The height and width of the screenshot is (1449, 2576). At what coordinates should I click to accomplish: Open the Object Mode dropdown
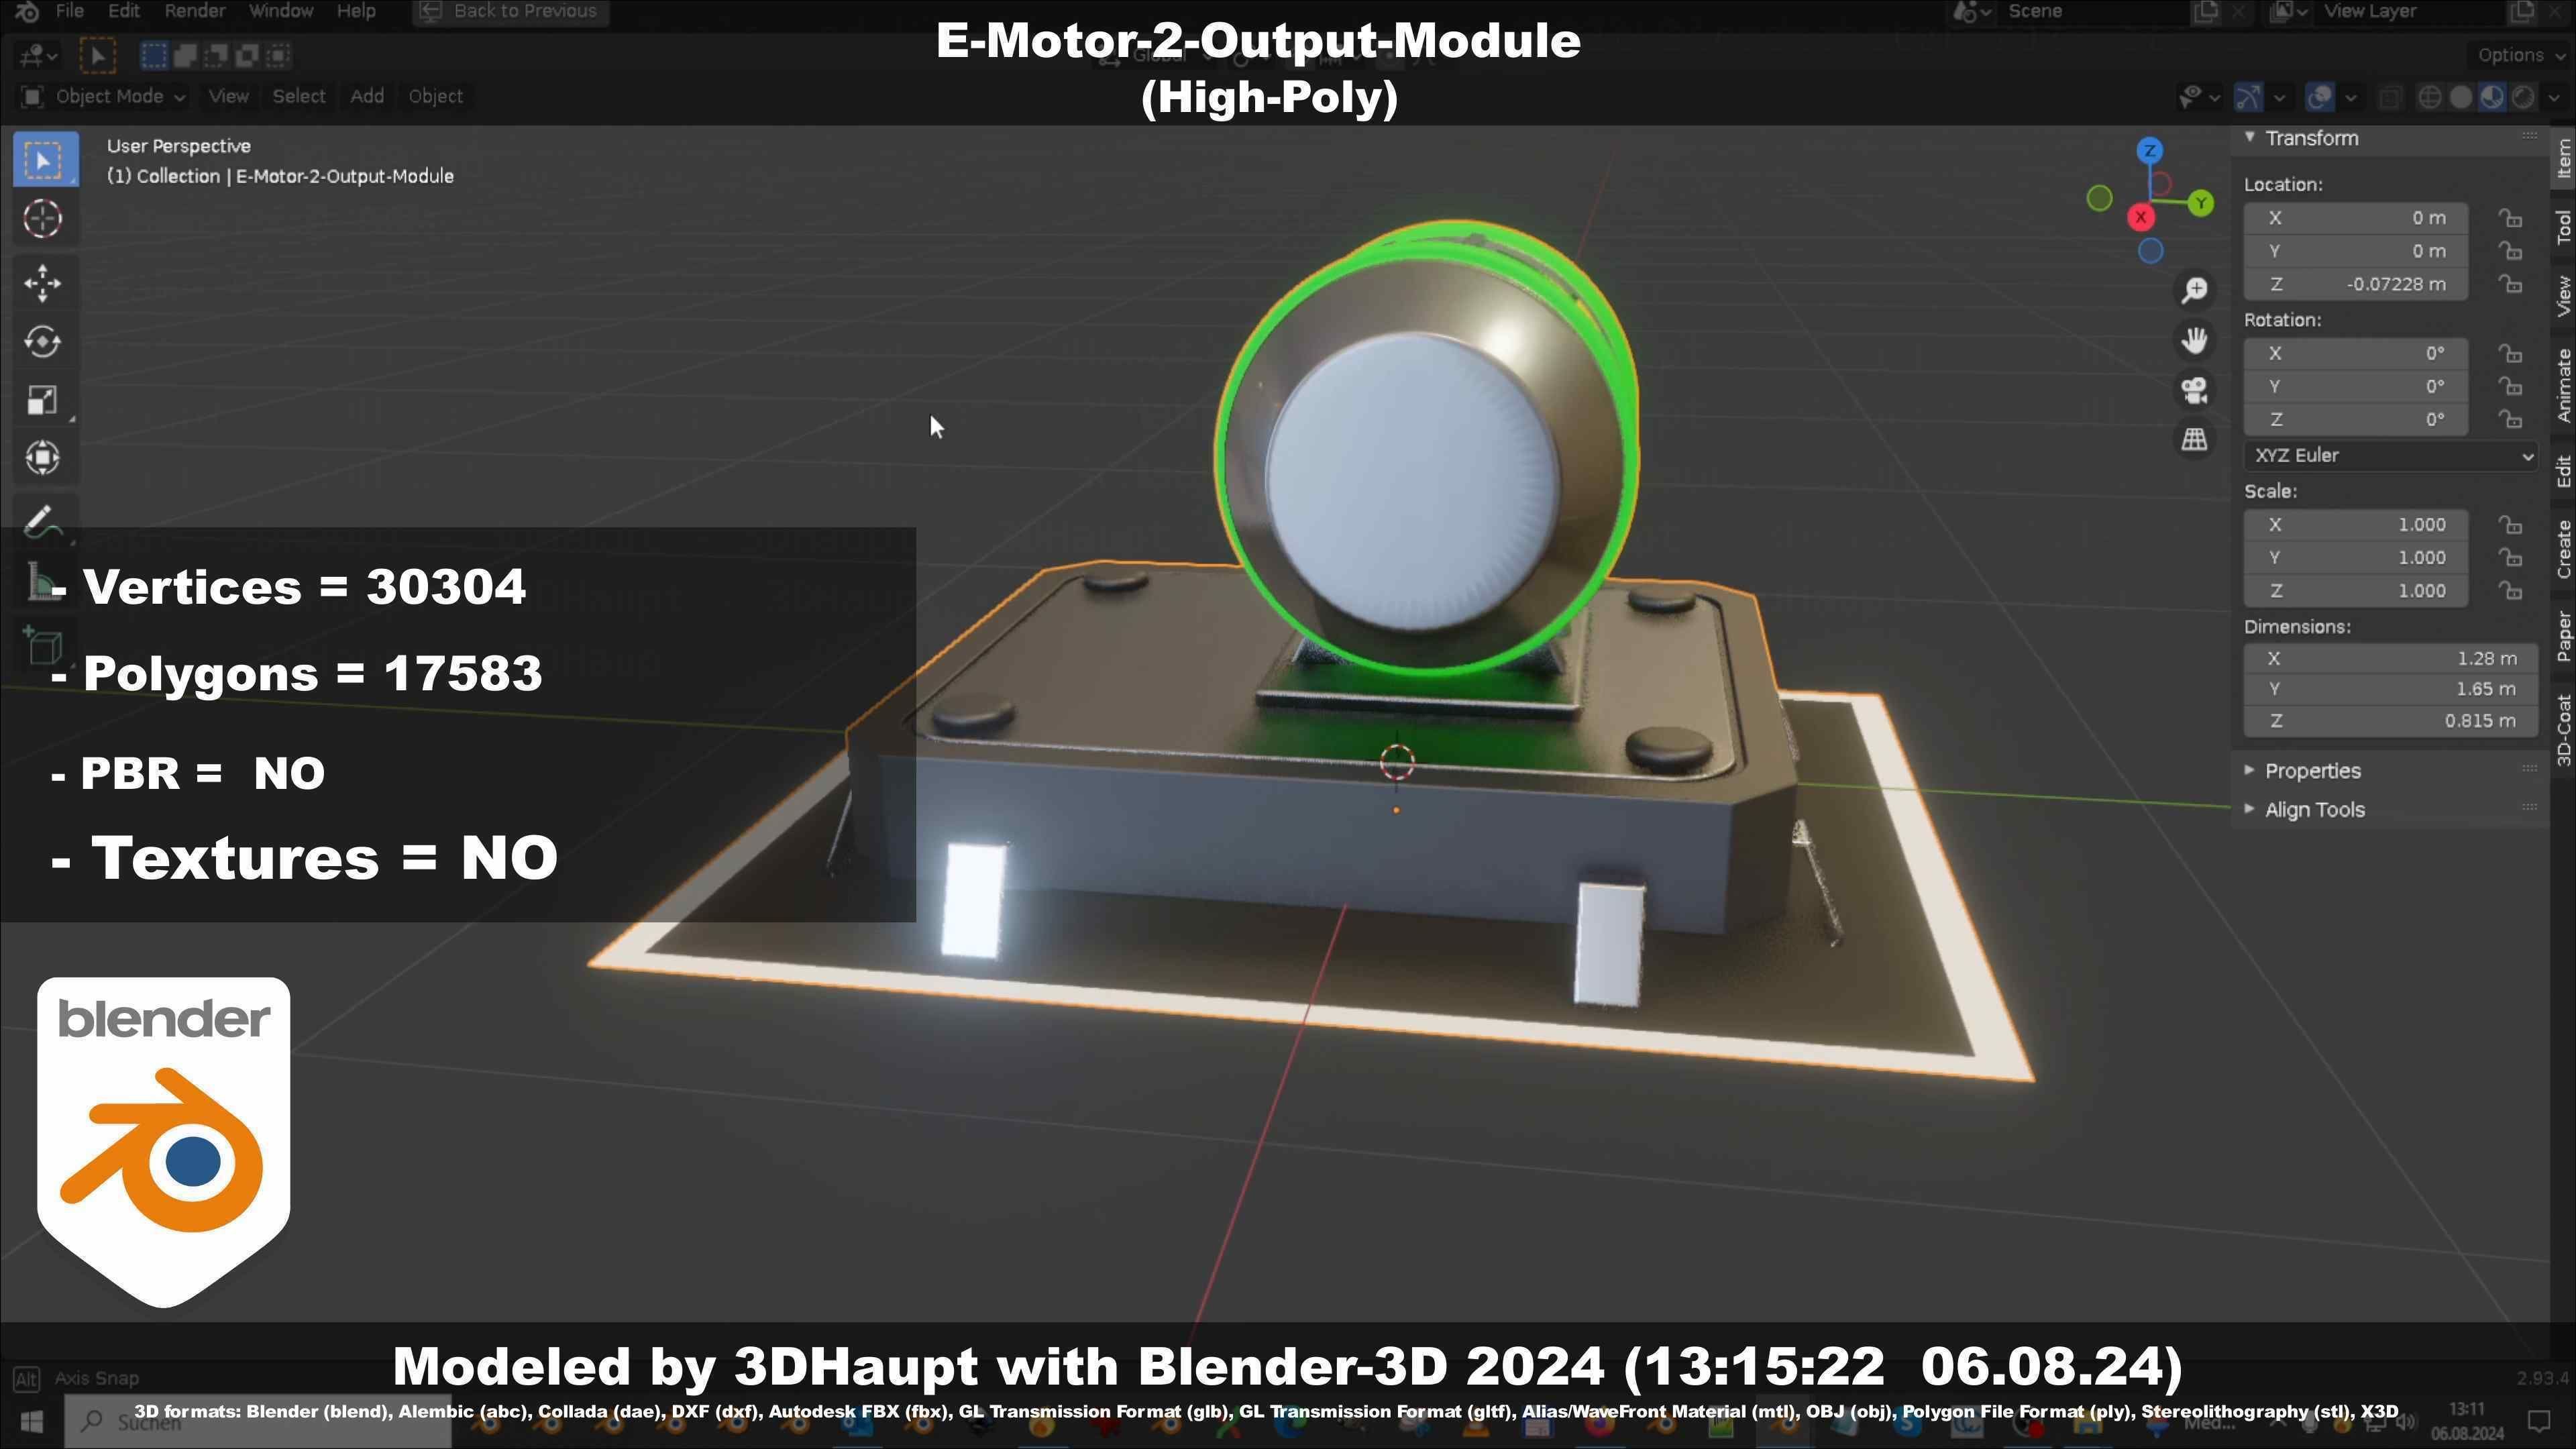(103, 97)
